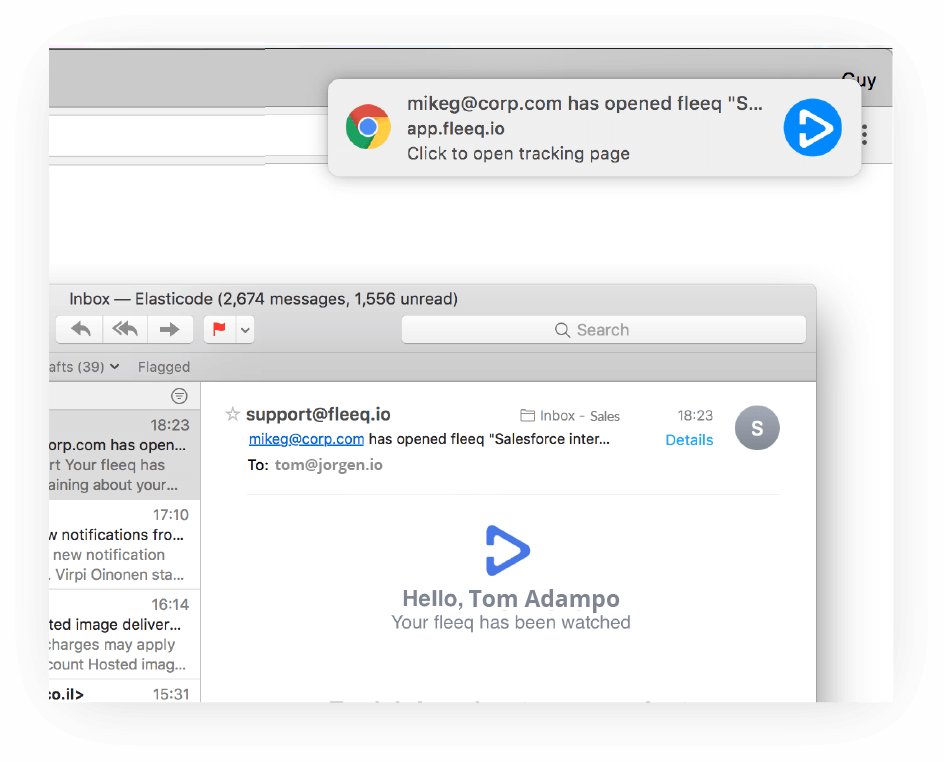Flag the message with the red flag

[x=220, y=329]
